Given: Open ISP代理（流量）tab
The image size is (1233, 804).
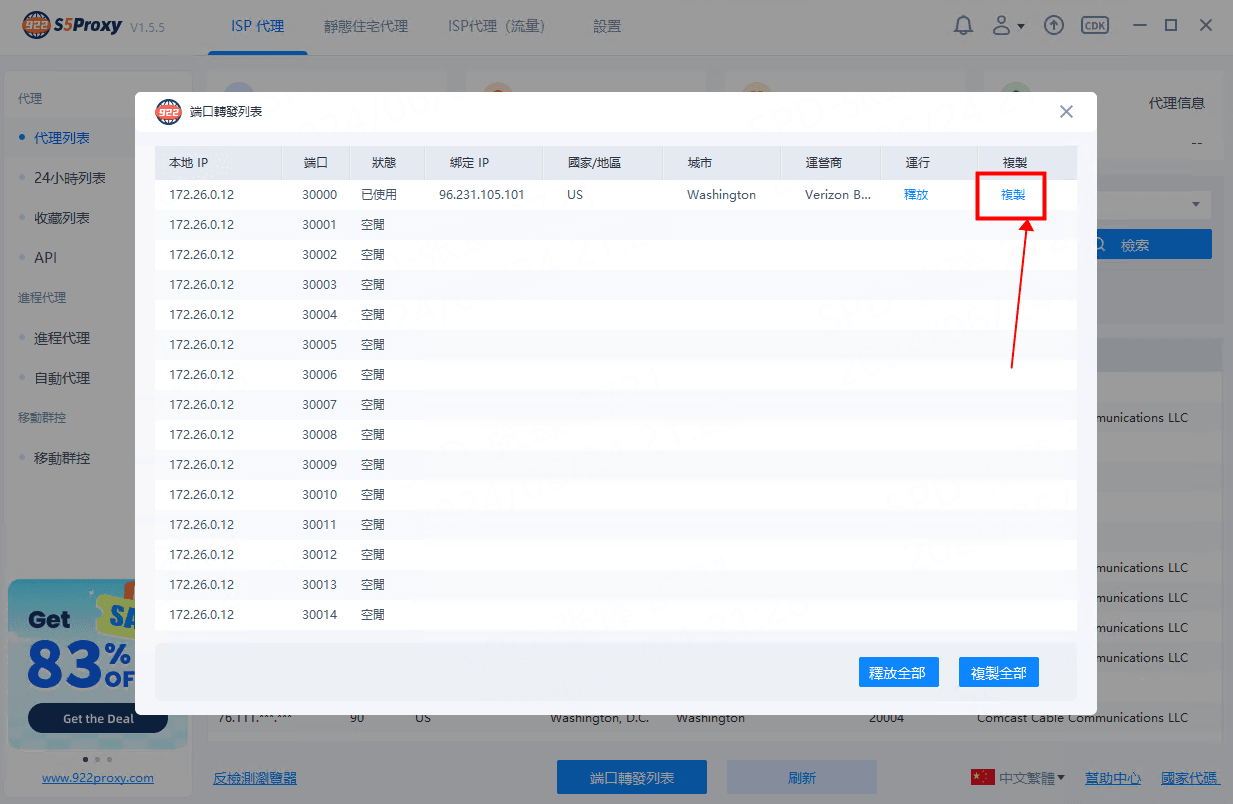Looking at the screenshot, I should [x=500, y=27].
